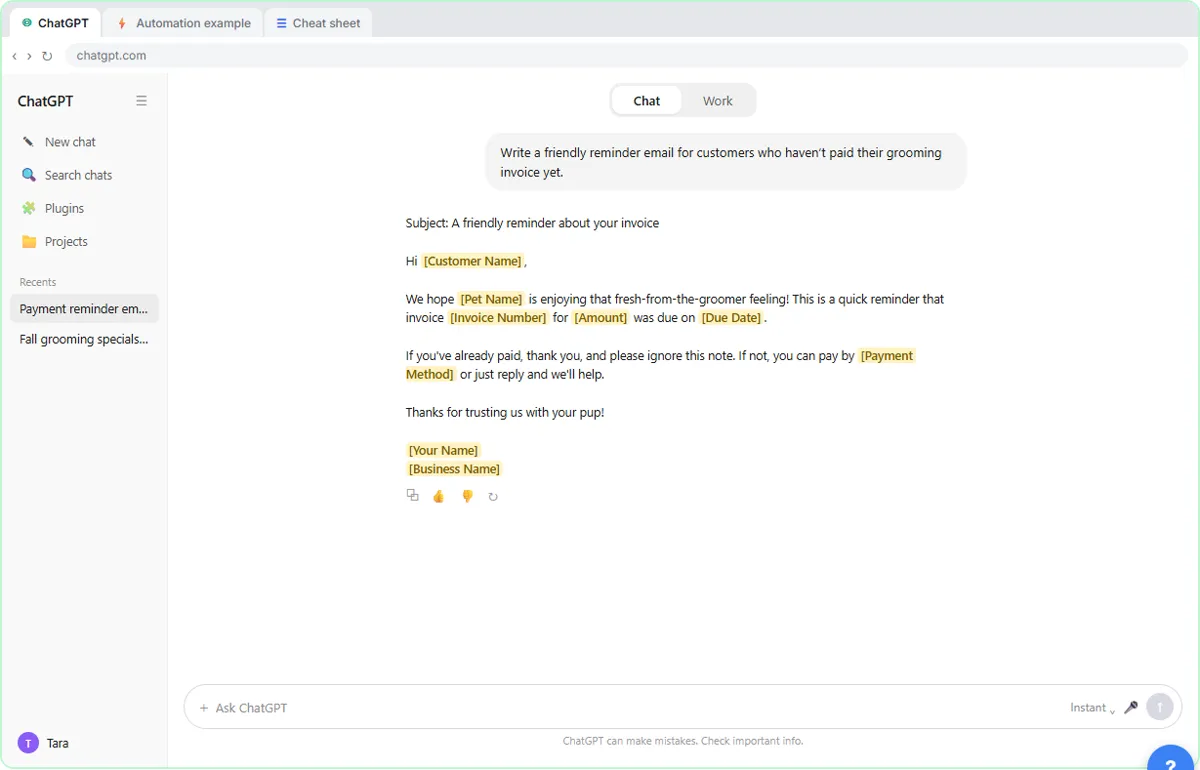The width and height of the screenshot is (1200, 770).
Task: Click the plus attach icon in composer
Action: tap(204, 708)
